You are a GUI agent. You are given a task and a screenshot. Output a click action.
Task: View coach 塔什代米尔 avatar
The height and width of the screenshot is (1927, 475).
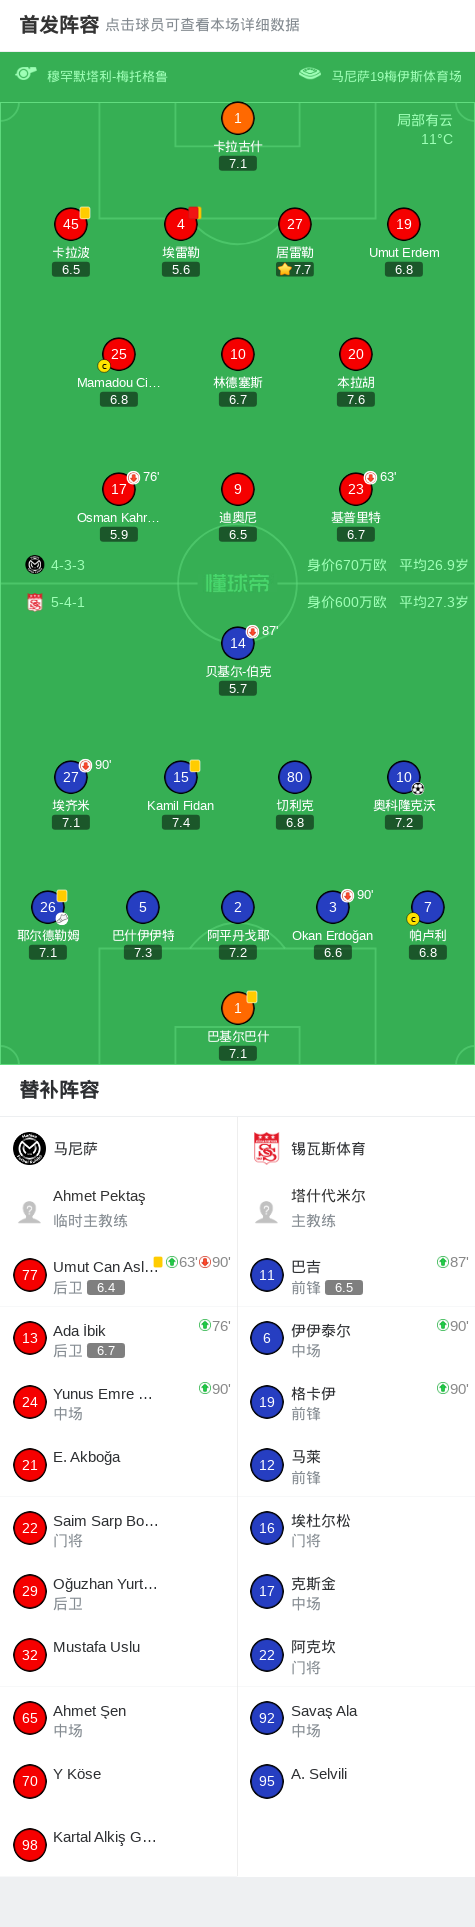coord(267,1211)
